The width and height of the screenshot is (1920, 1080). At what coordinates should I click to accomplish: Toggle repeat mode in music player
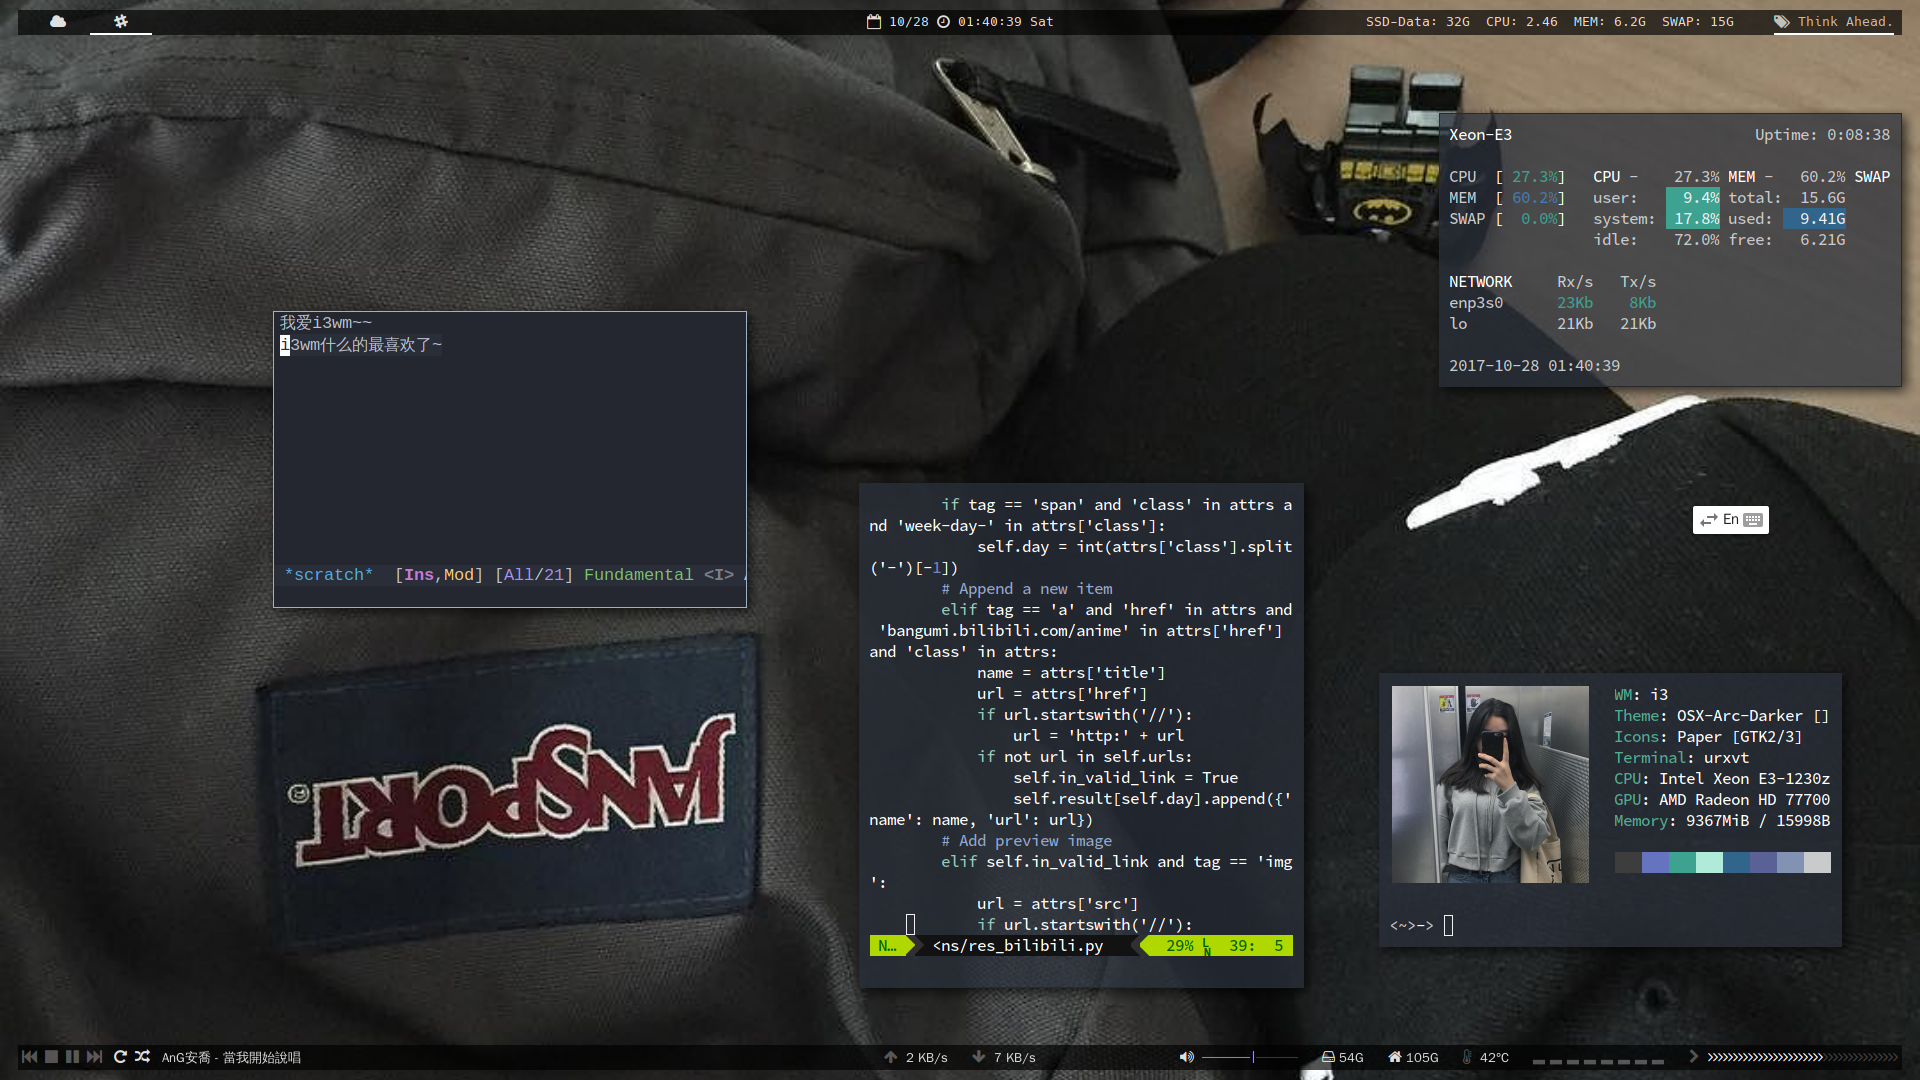(120, 1057)
